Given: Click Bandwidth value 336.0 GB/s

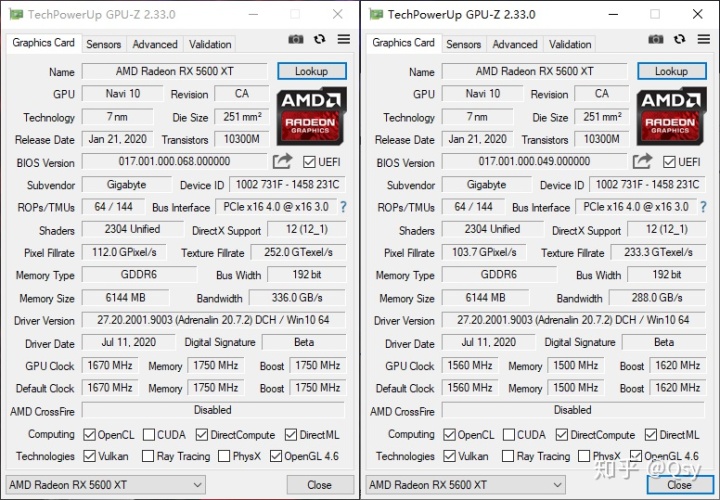Looking at the screenshot, I should [x=297, y=298].
